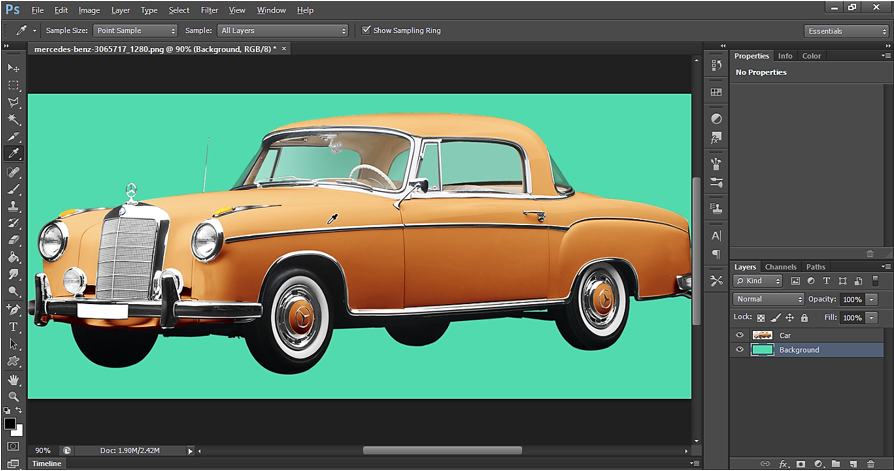Click the zoom percentage field showing 90%
This screenshot has height=471, width=894.
pyautogui.click(x=43, y=450)
